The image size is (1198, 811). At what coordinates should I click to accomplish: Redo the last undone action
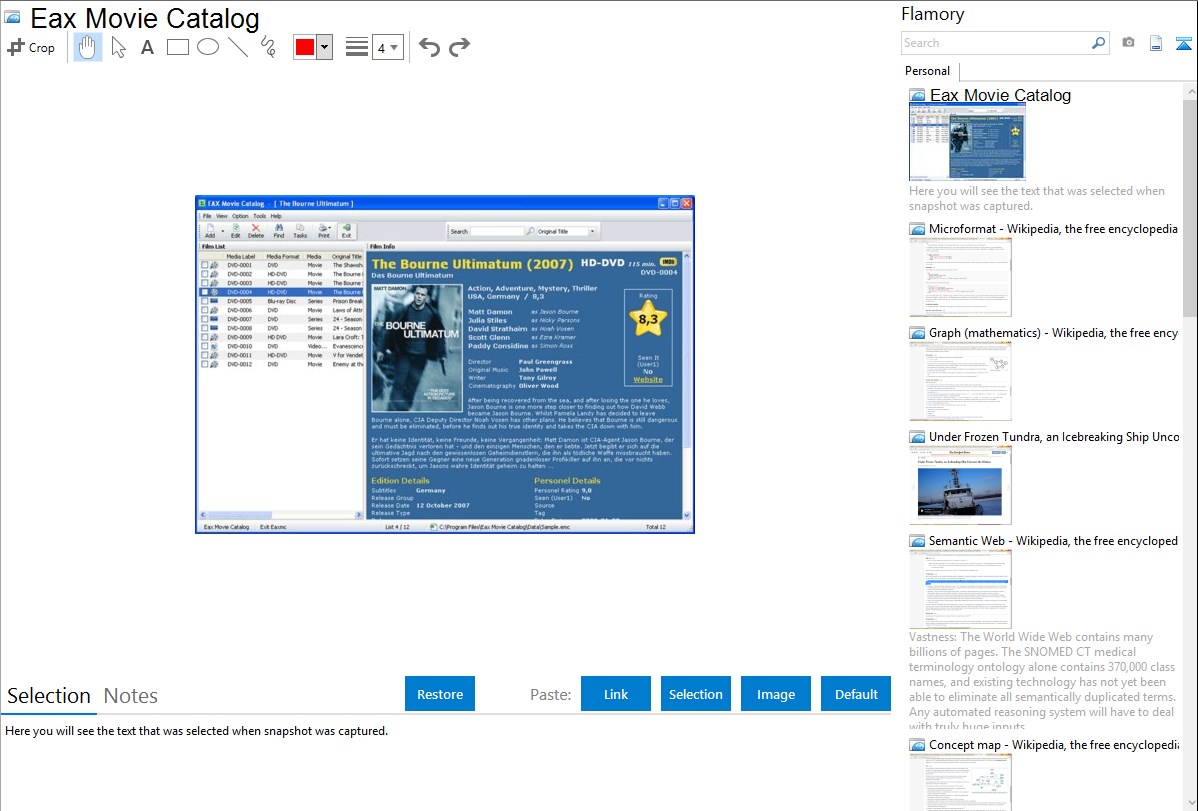[x=459, y=47]
